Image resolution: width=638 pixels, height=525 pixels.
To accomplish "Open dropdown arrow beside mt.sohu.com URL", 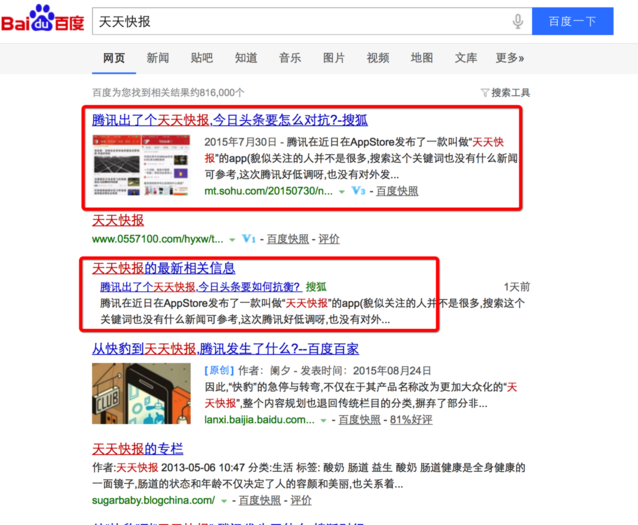I will pos(341,191).
